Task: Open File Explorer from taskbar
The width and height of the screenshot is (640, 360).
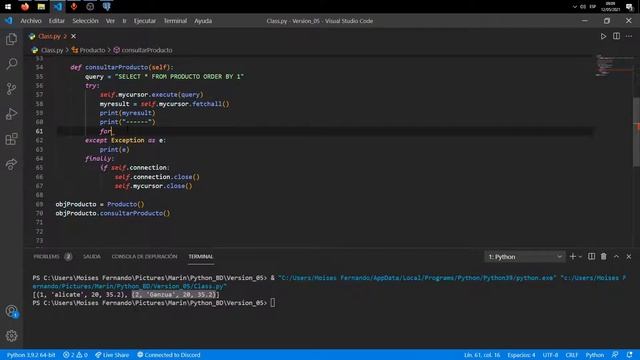Action: [41, 7]
